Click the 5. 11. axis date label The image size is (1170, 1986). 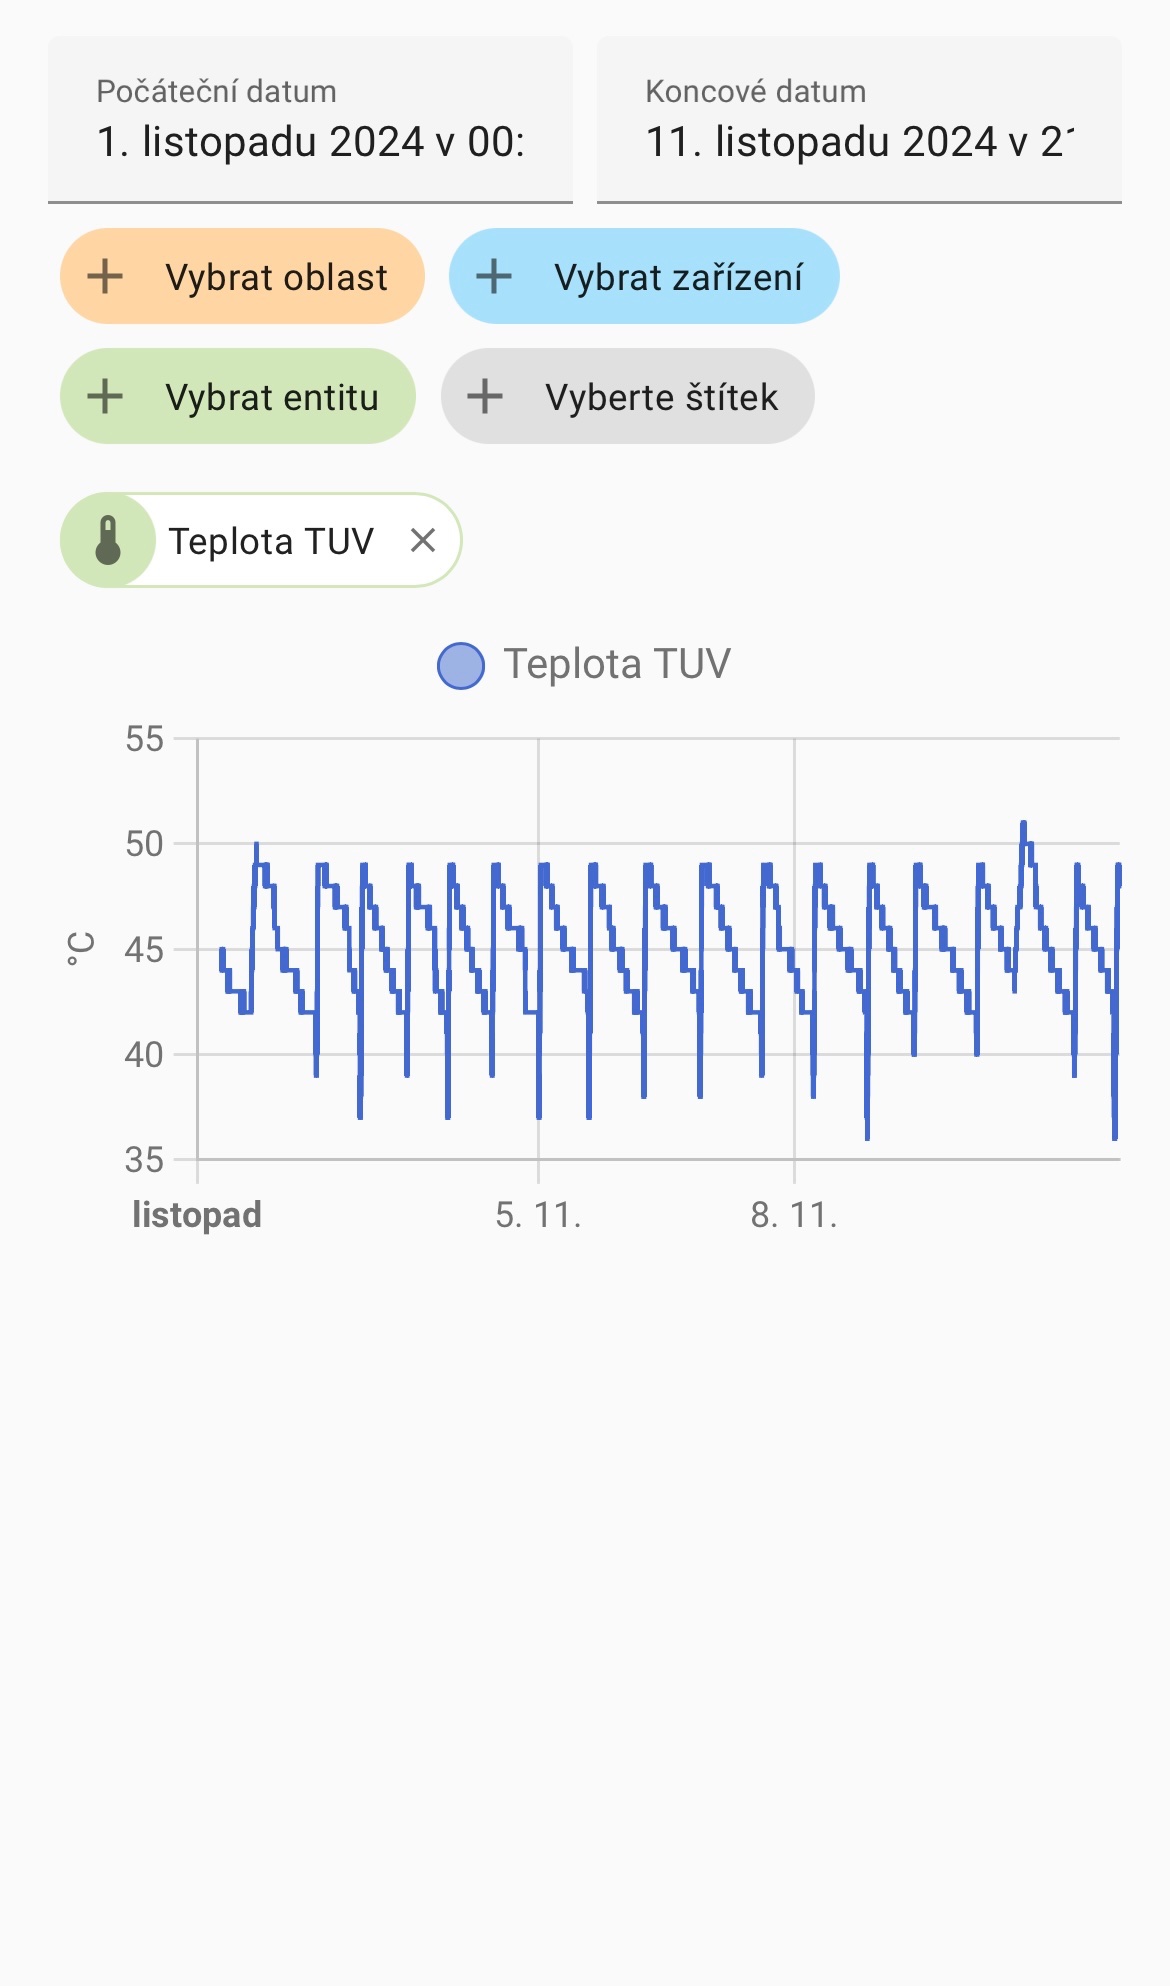tap(538, 1215)
